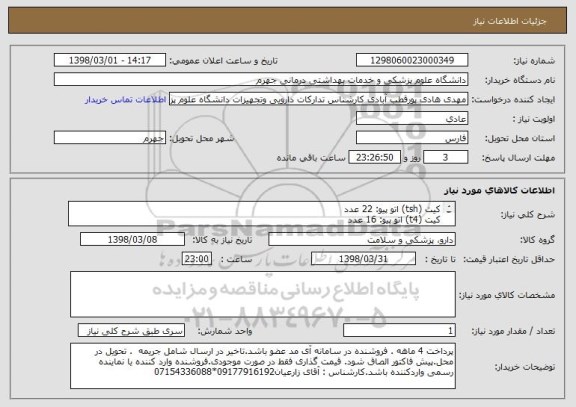576x407 pixels.
Task: Click the label شماره نیاز
Action: (x=534, y=61)
